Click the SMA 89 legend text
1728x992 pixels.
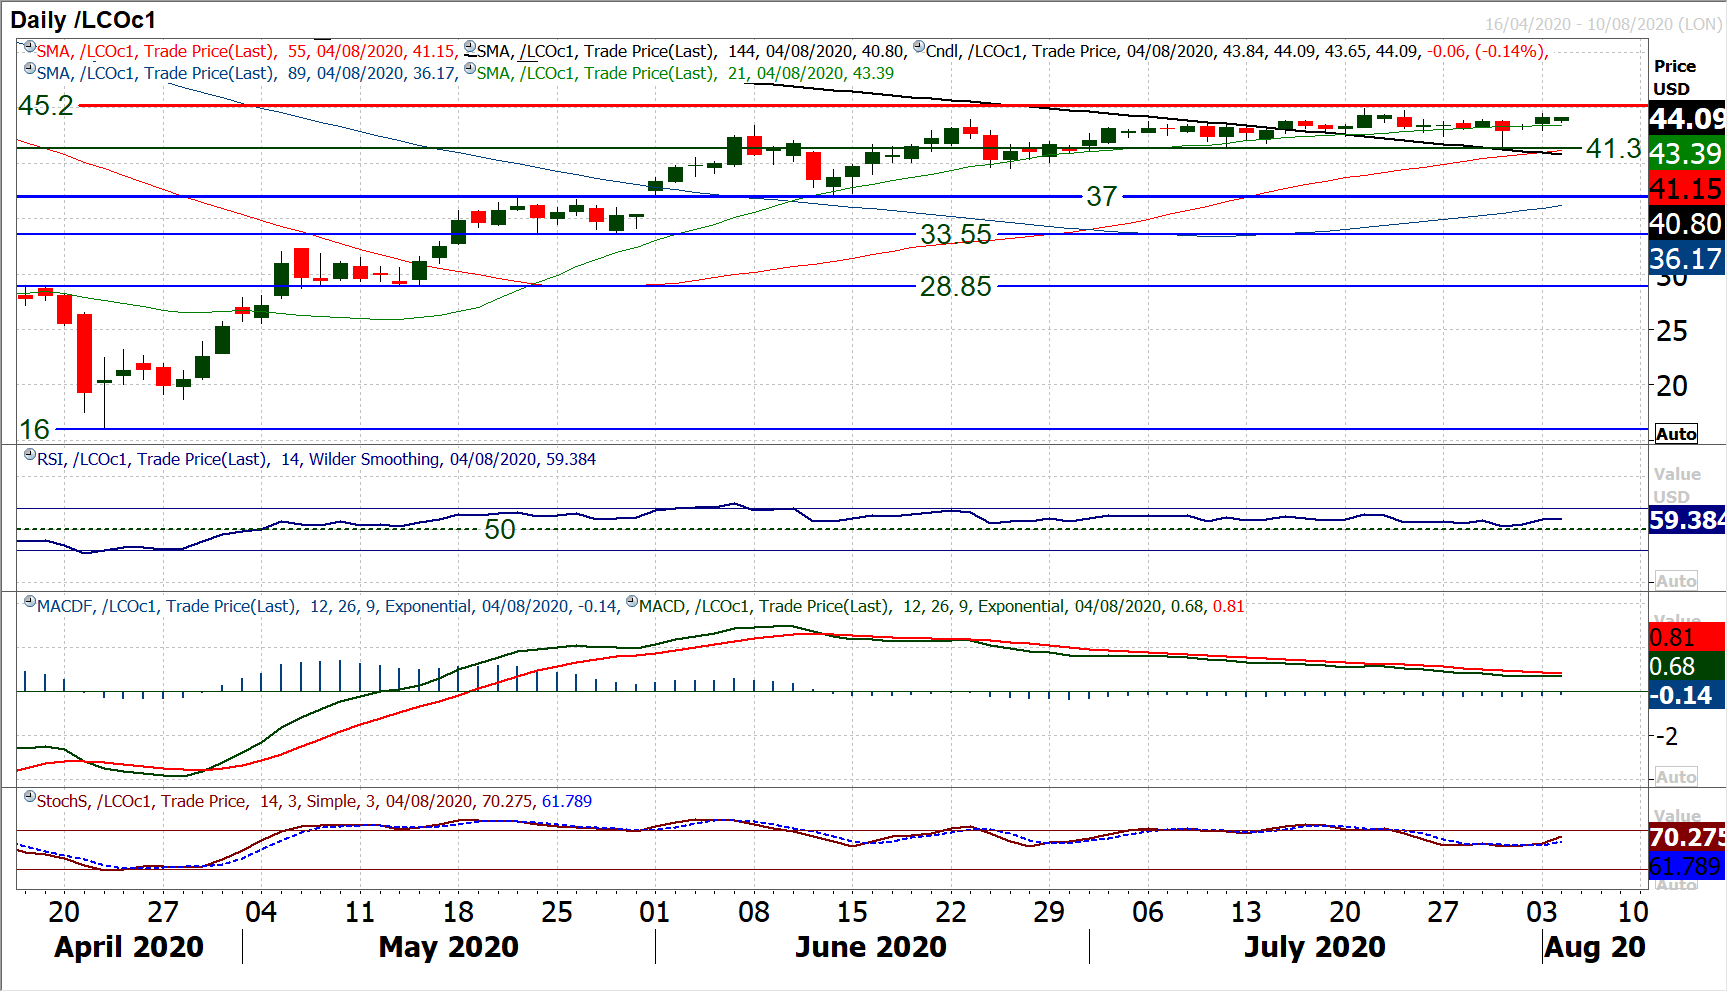247,73
